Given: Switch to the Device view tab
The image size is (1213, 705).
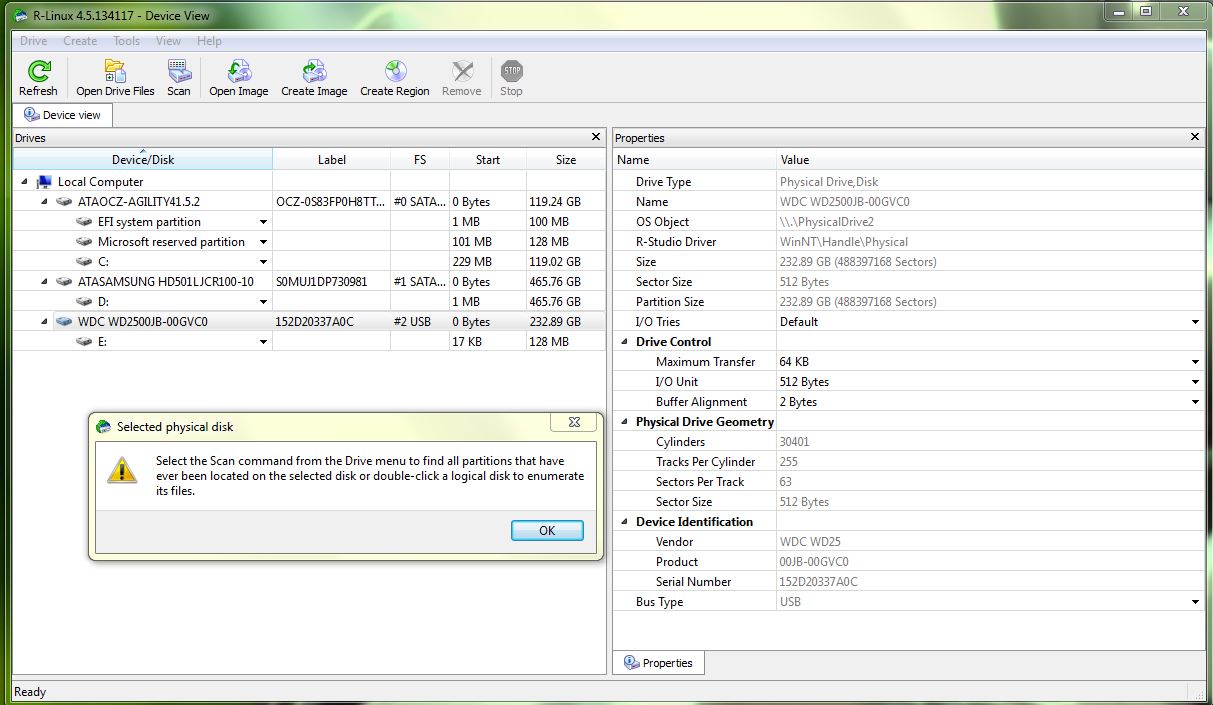Looking at the screenshot, I should pos(62,115).
